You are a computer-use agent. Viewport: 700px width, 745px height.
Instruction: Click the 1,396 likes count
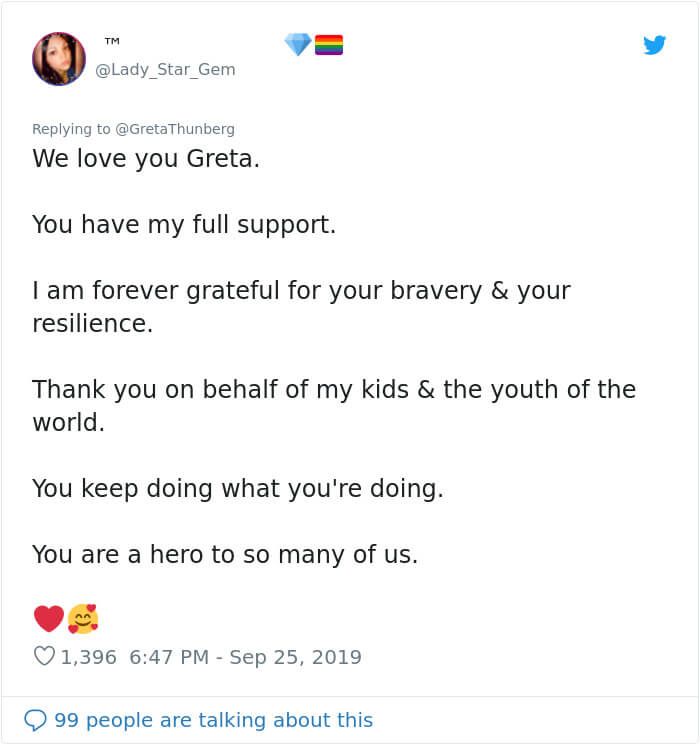(x=88, y=658)
